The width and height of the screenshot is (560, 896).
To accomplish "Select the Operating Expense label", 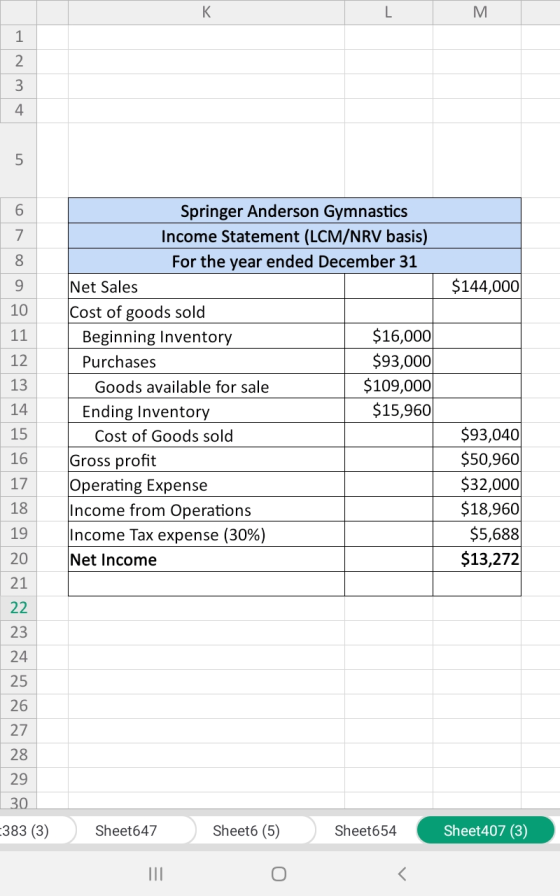I will pyautogui.click(x=206, y=484).
